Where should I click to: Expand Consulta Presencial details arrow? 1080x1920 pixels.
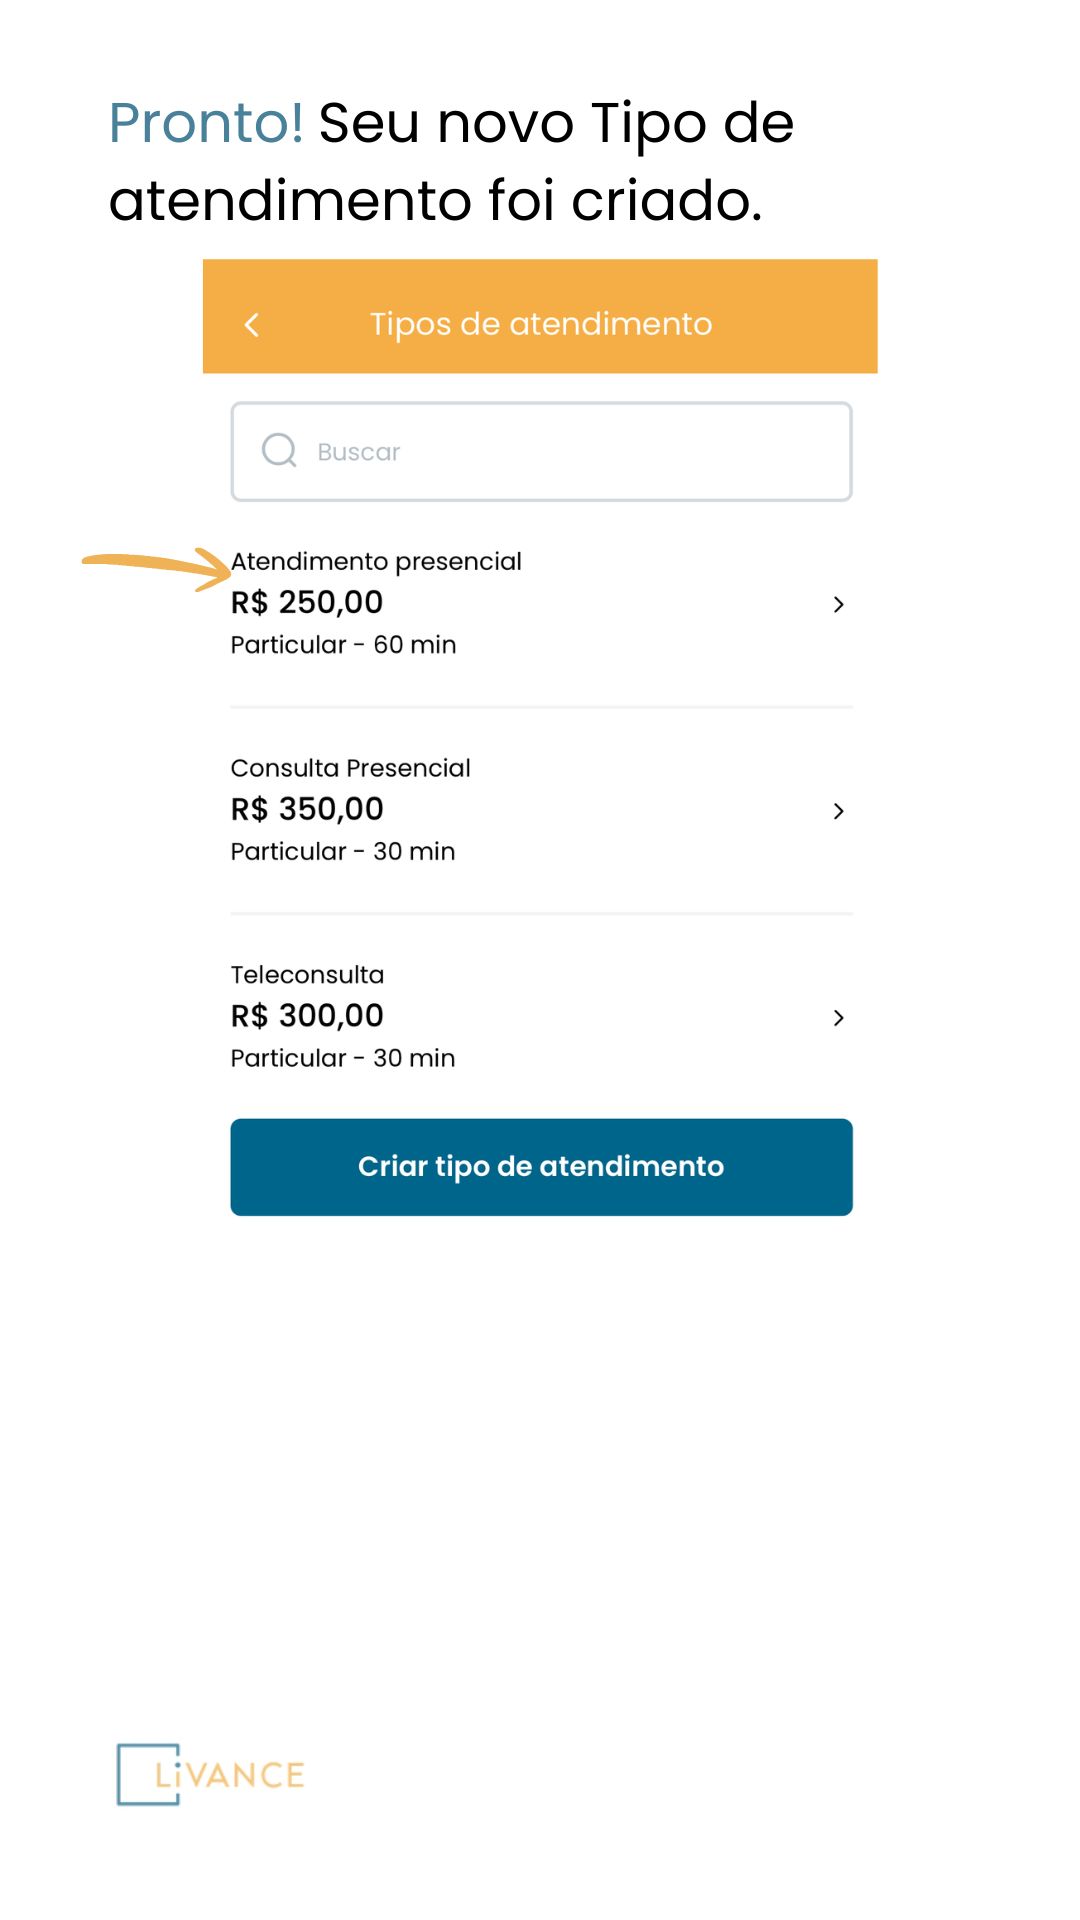838,811
